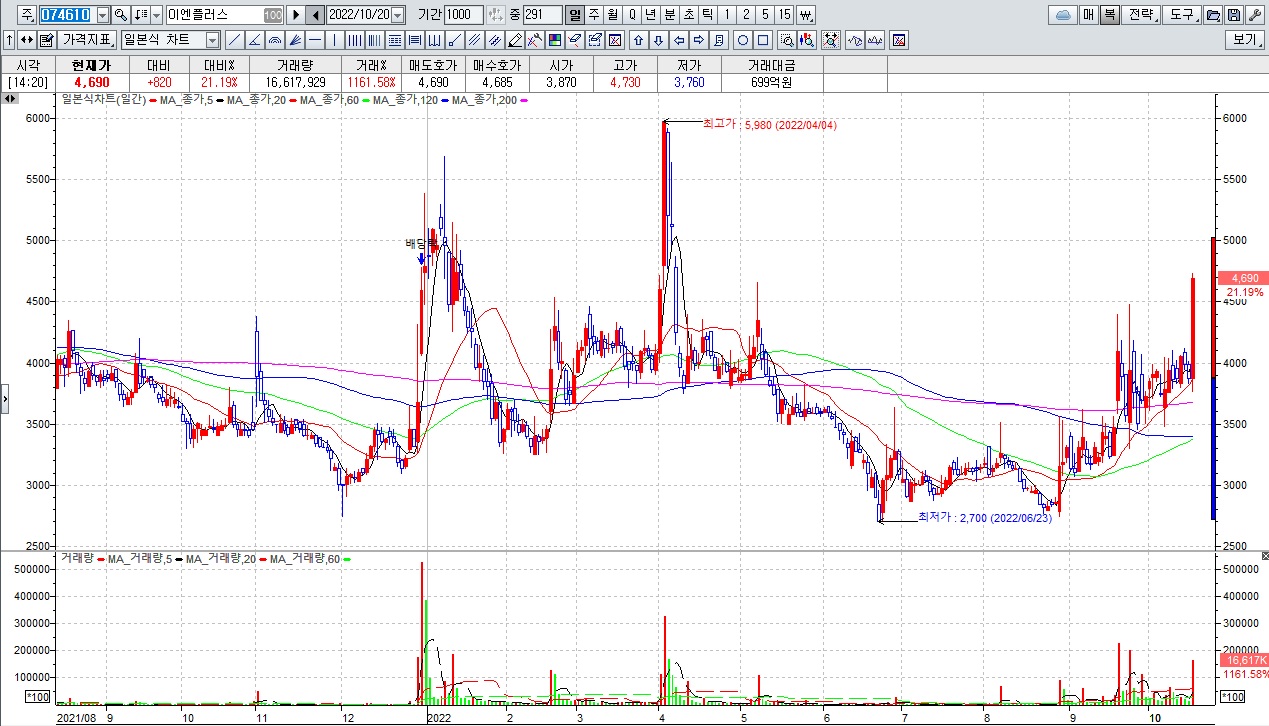
Task: Select the 1 interval button
Action: [x=727, y=15]
